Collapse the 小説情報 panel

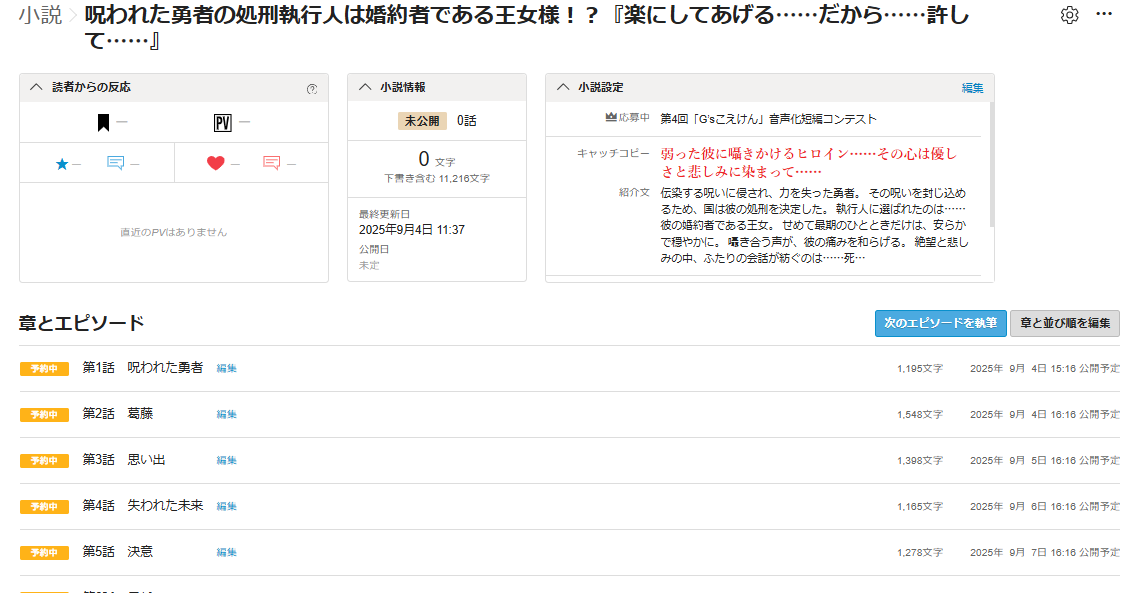364,87
